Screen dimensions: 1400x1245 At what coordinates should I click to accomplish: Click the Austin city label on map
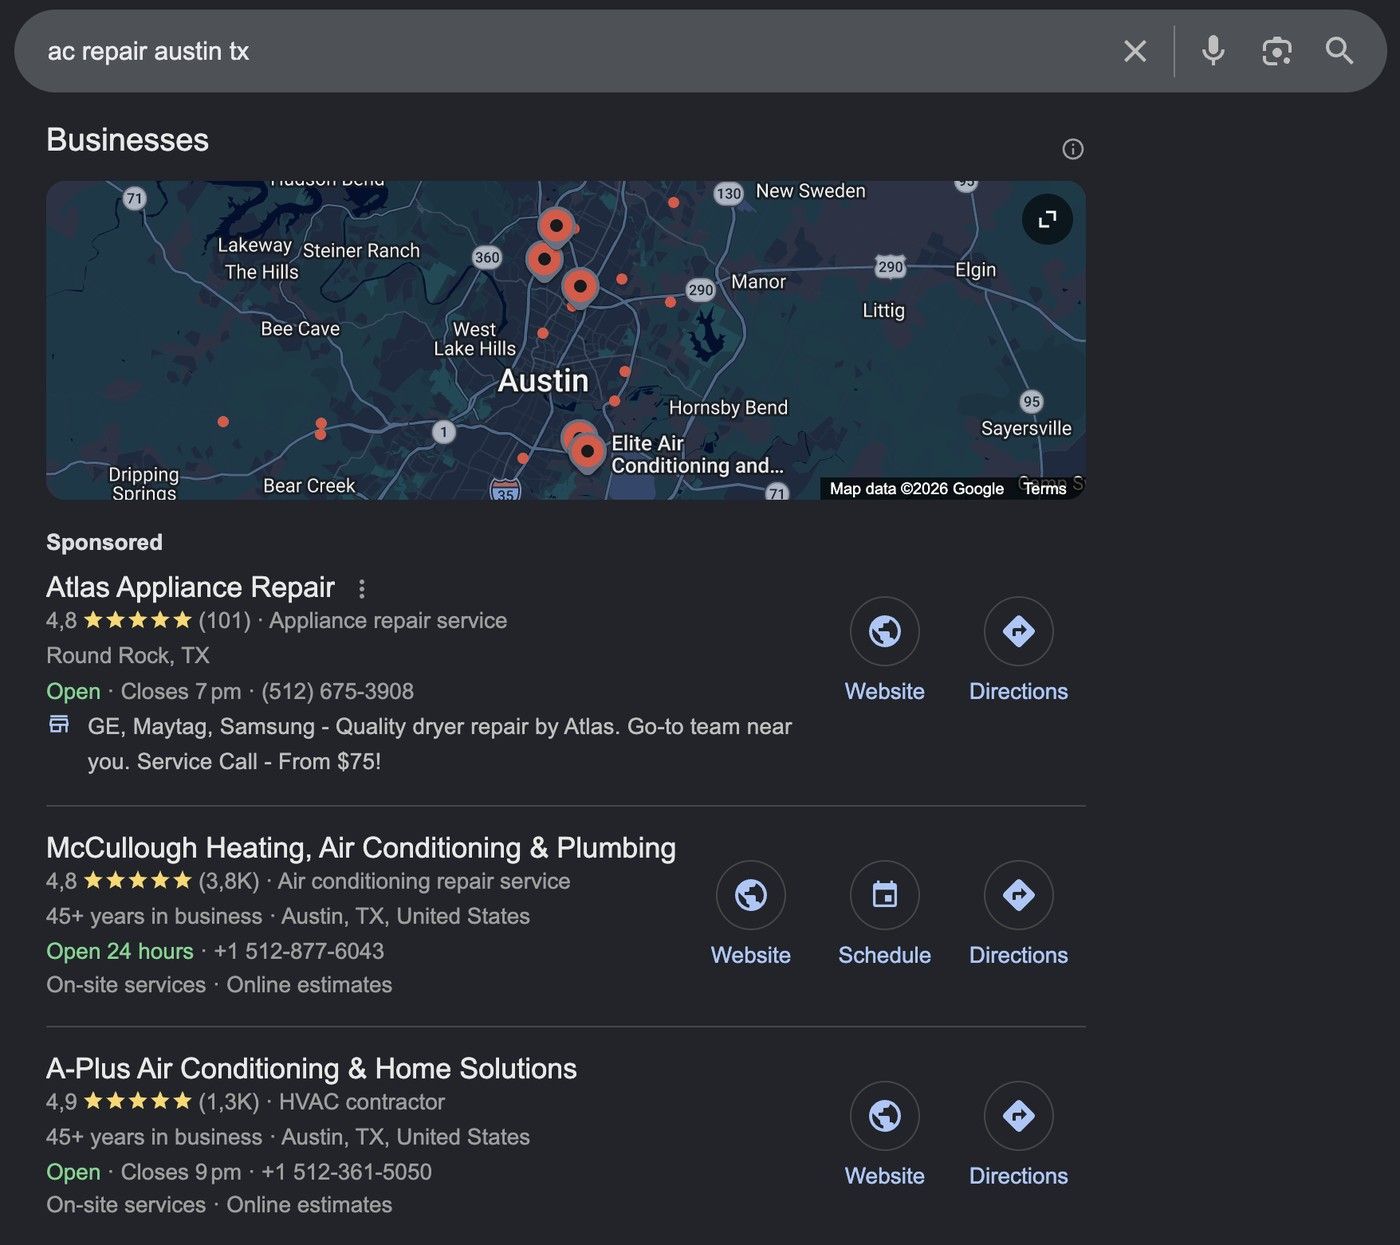point(543,381)
